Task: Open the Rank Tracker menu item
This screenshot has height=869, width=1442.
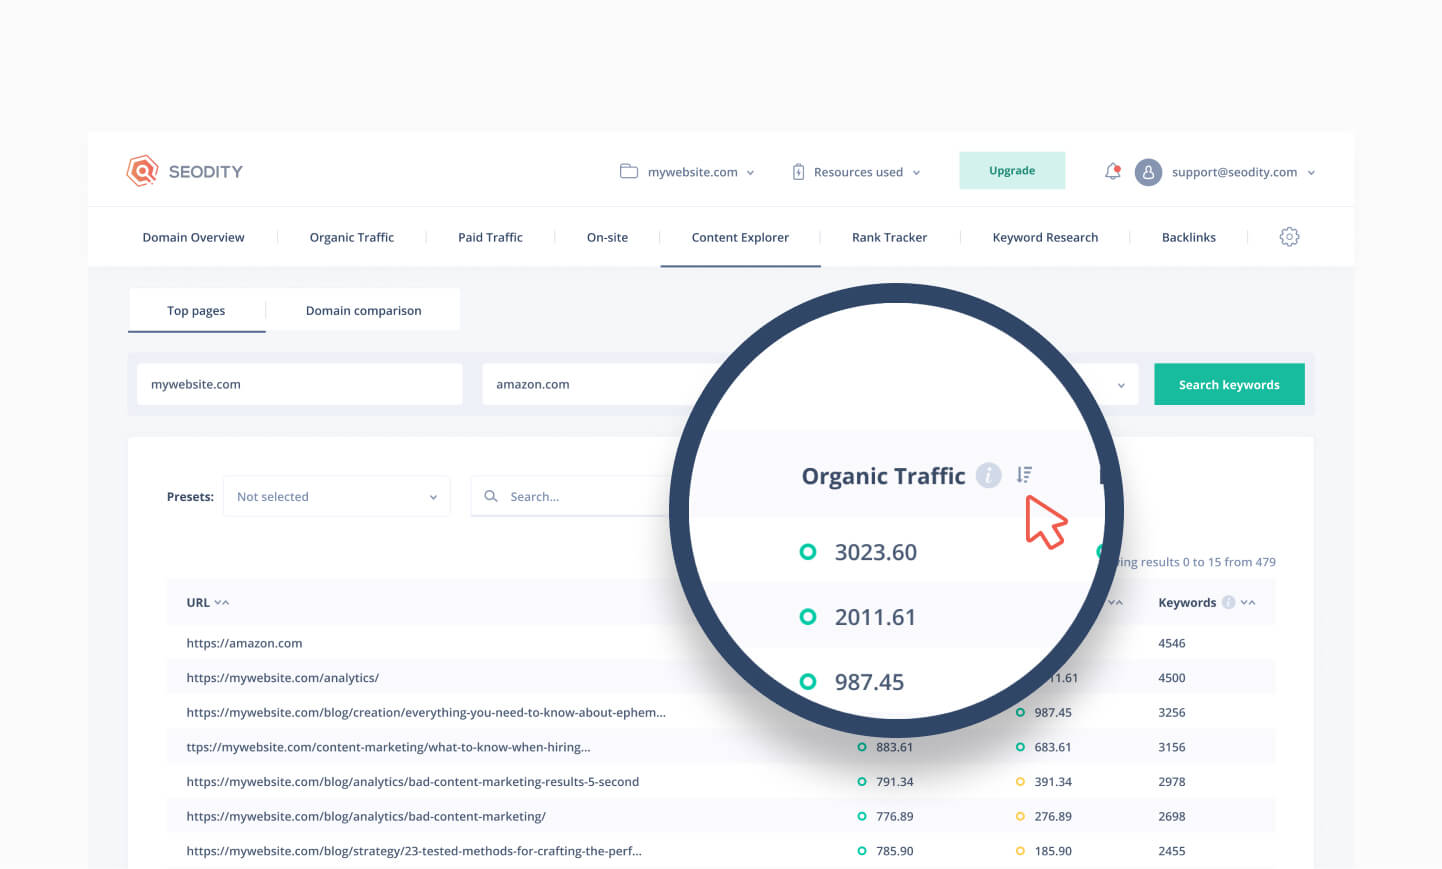Action: pos(889,237)
